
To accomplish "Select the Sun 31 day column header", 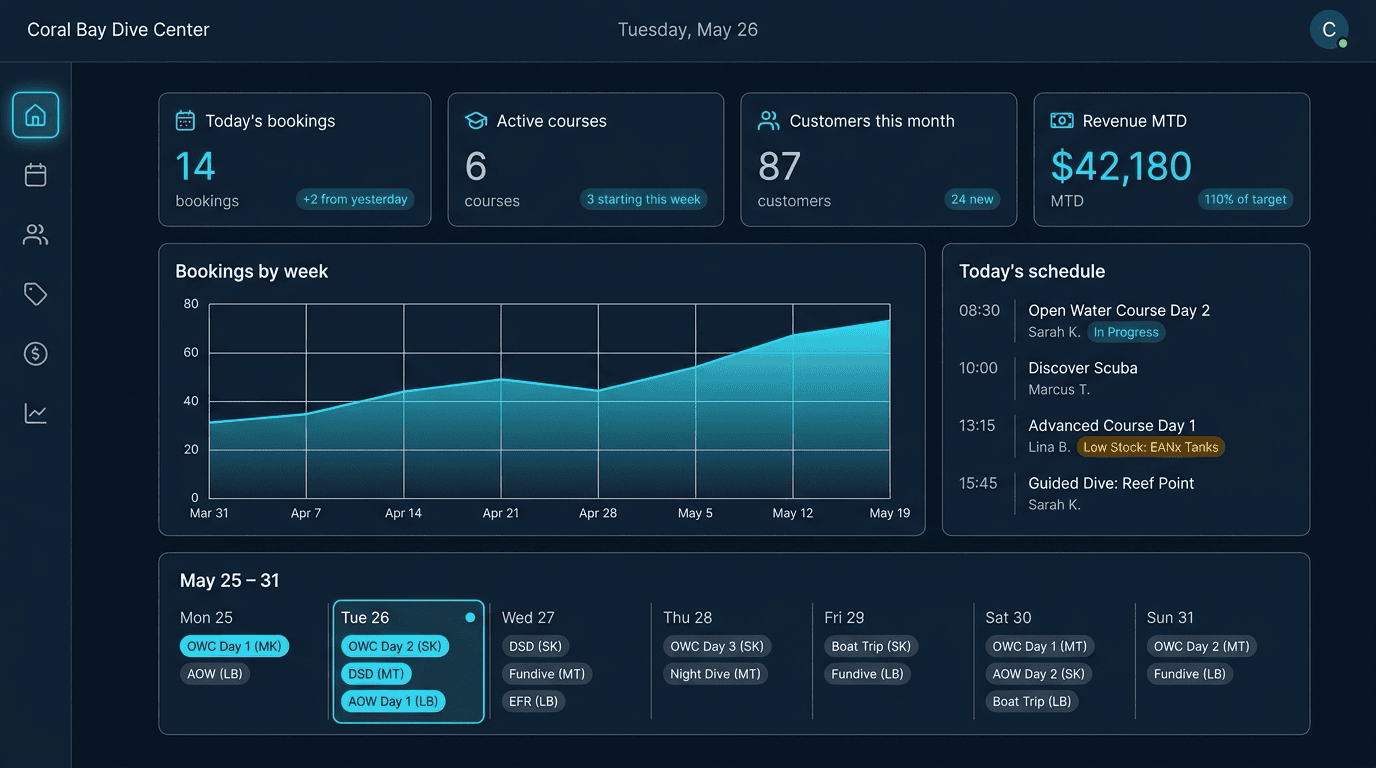I will point(1170,618).
